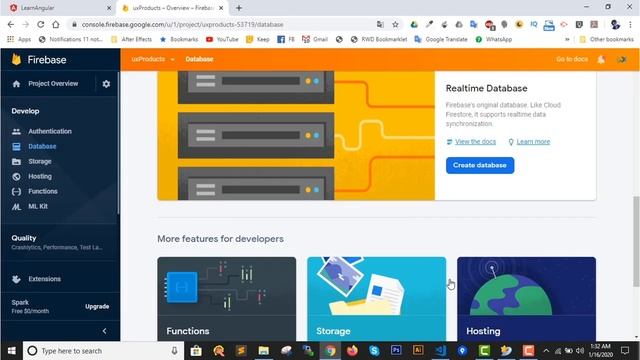Open the Apps bookmark shortcut

[x=19, y=39]
